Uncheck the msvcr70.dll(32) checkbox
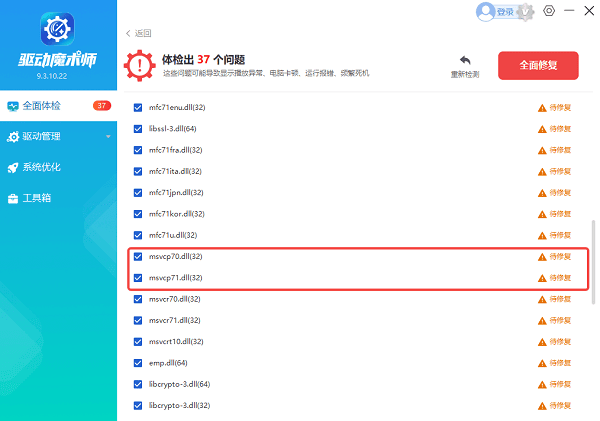 138,299
